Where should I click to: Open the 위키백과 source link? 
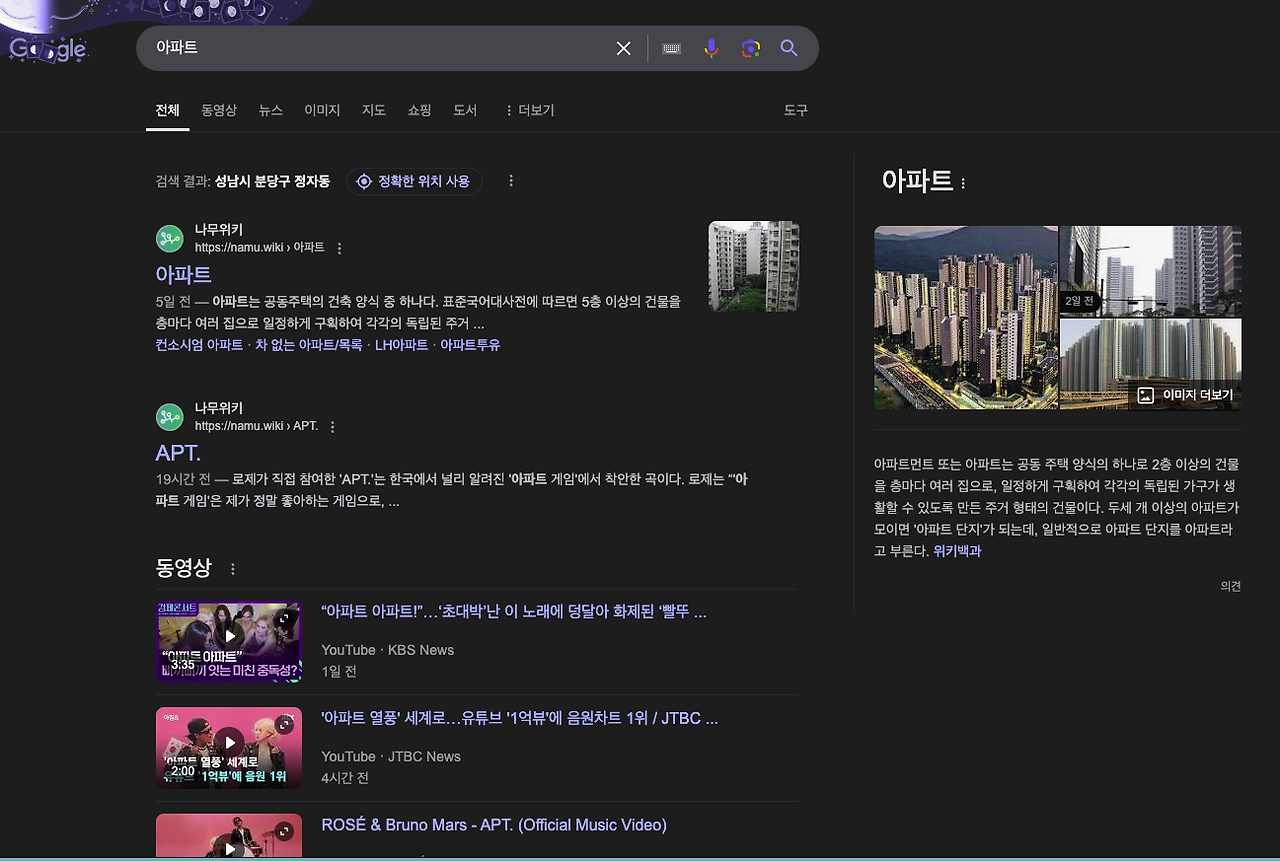957,551
